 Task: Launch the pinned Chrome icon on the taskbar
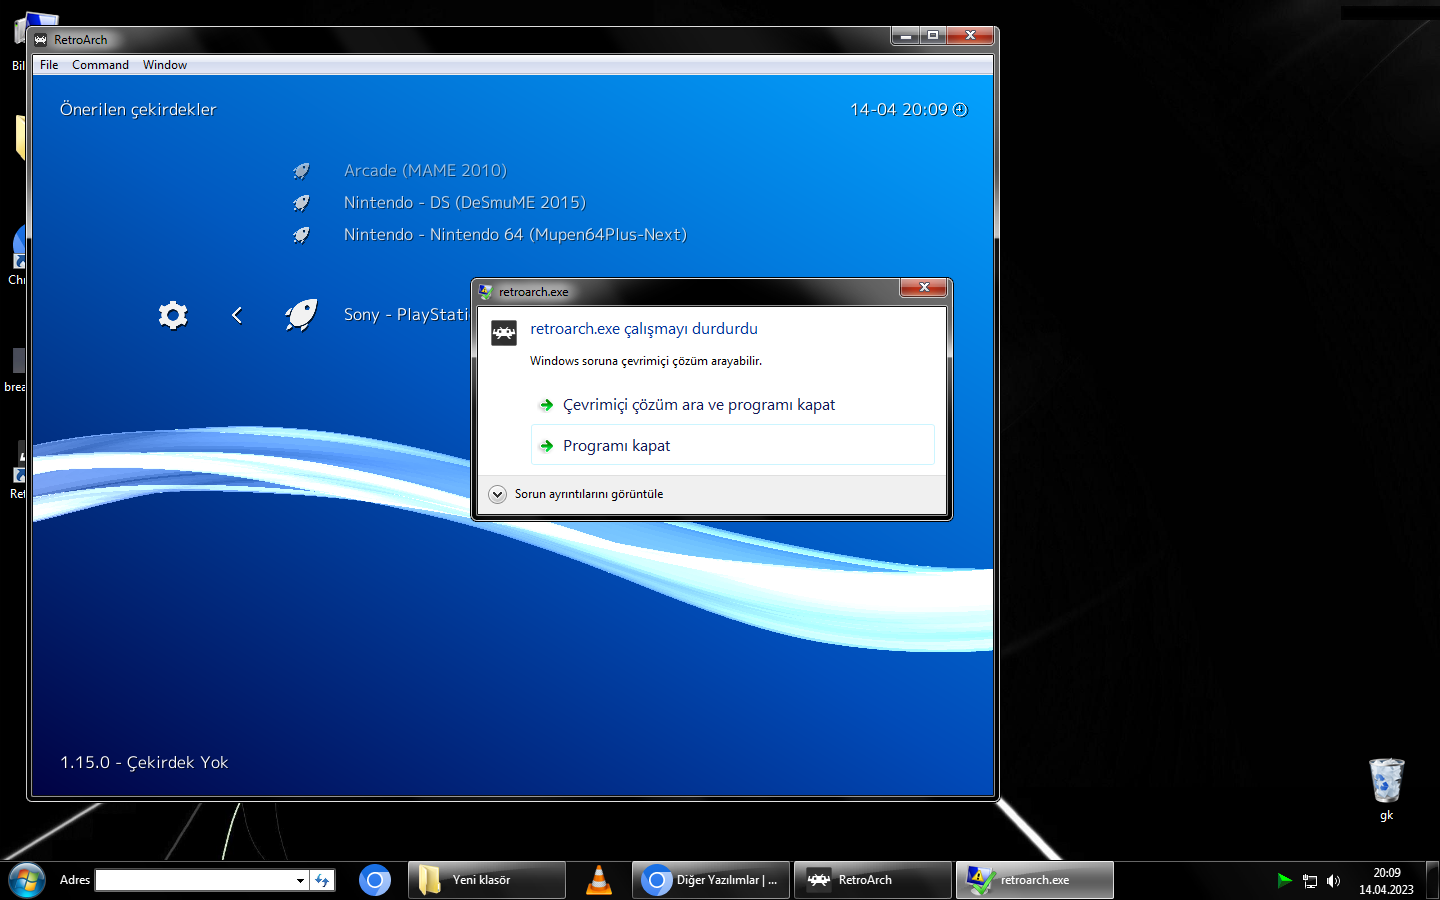click(x=375, y=880)
